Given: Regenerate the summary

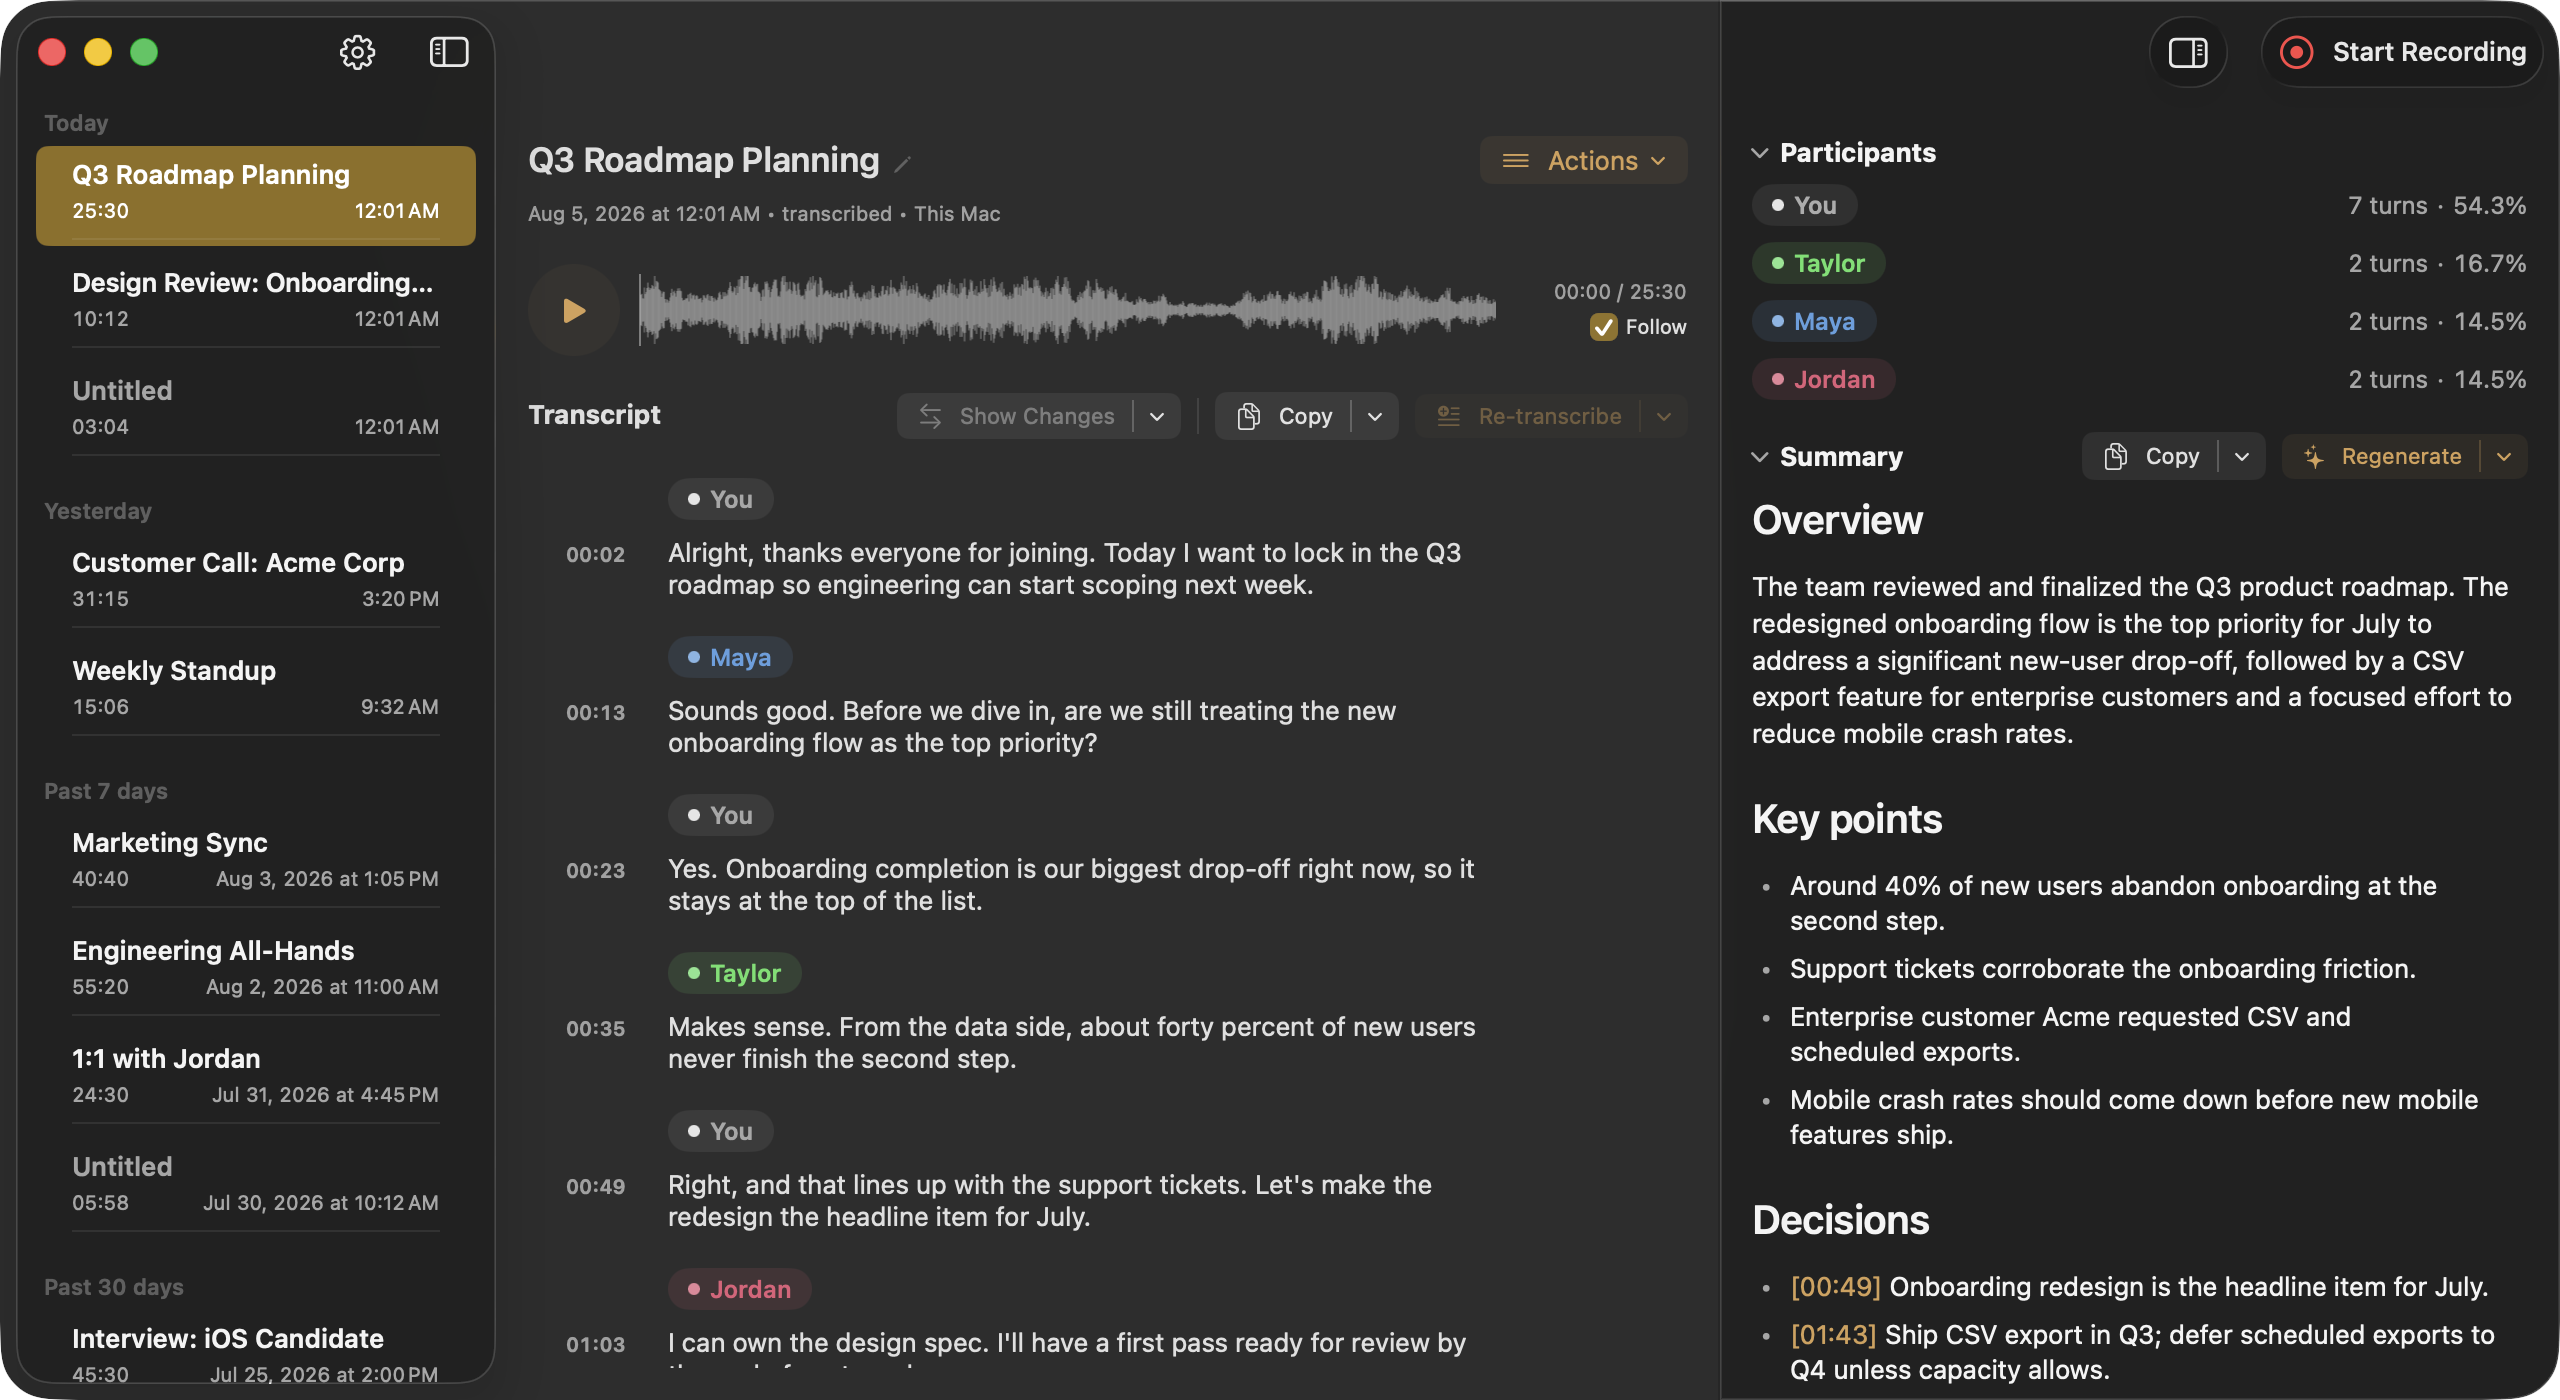Looking at the screenshot, I should point(2382,457).
